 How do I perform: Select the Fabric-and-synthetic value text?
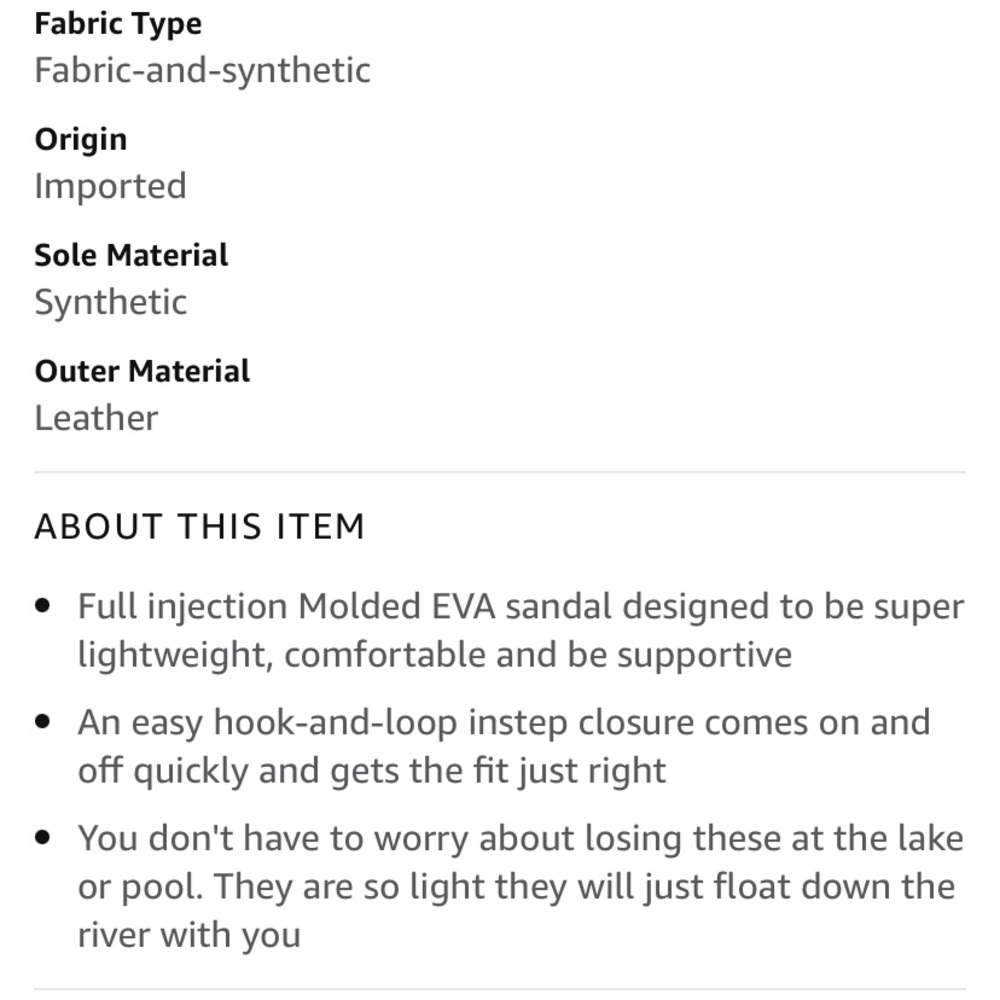click(202, 70)
